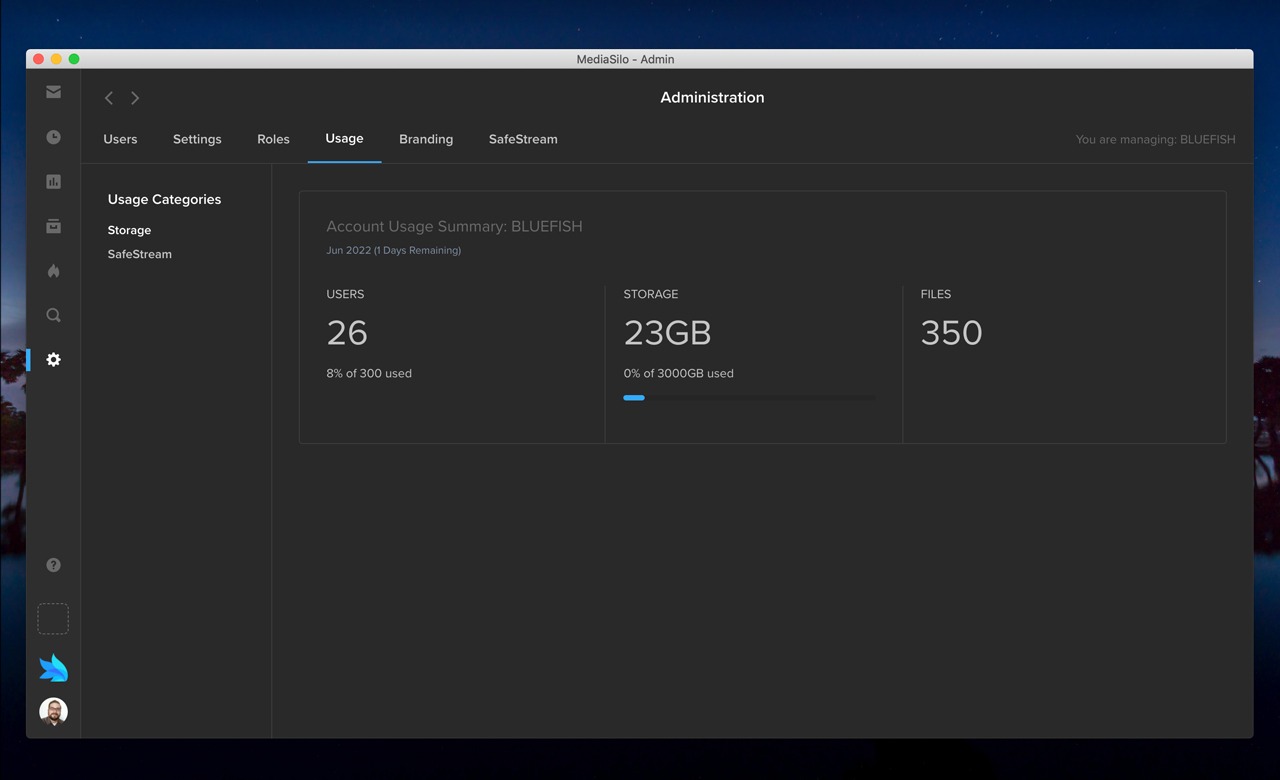
Task: Click the storage usage progress bar
Action: coord(749,397)
